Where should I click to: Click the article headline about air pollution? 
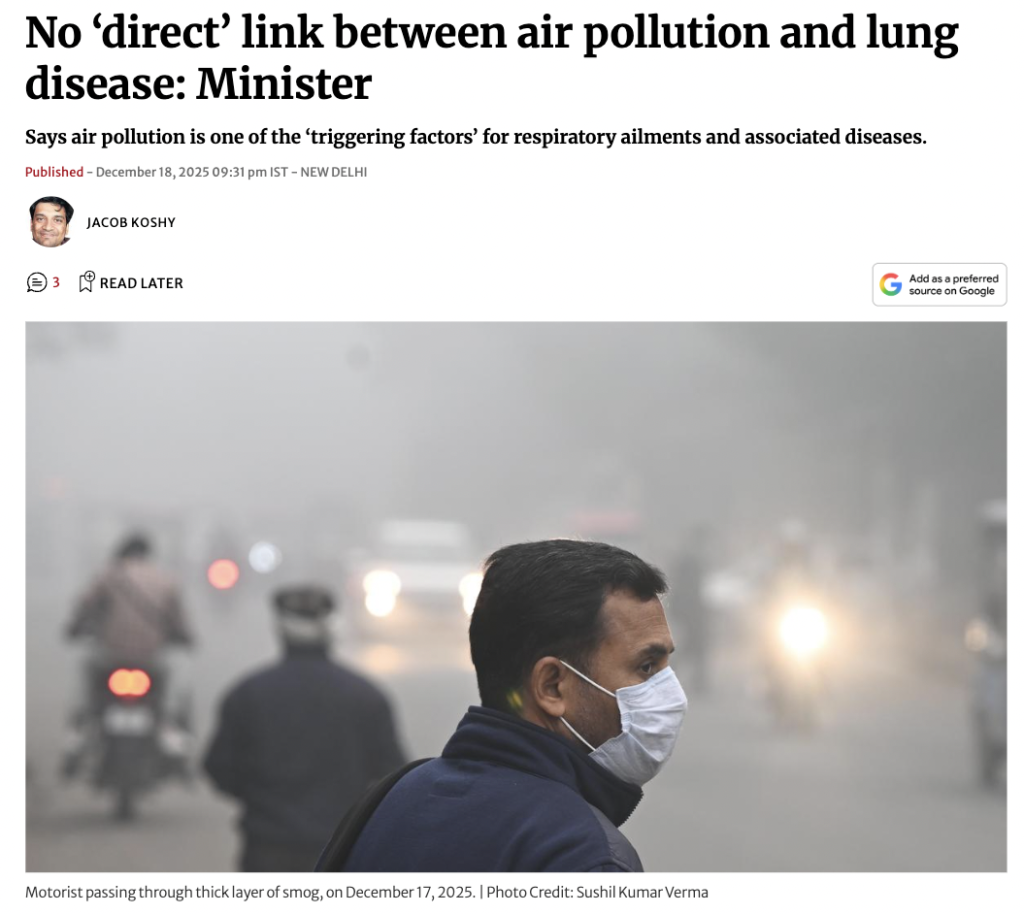pos(492,57)
